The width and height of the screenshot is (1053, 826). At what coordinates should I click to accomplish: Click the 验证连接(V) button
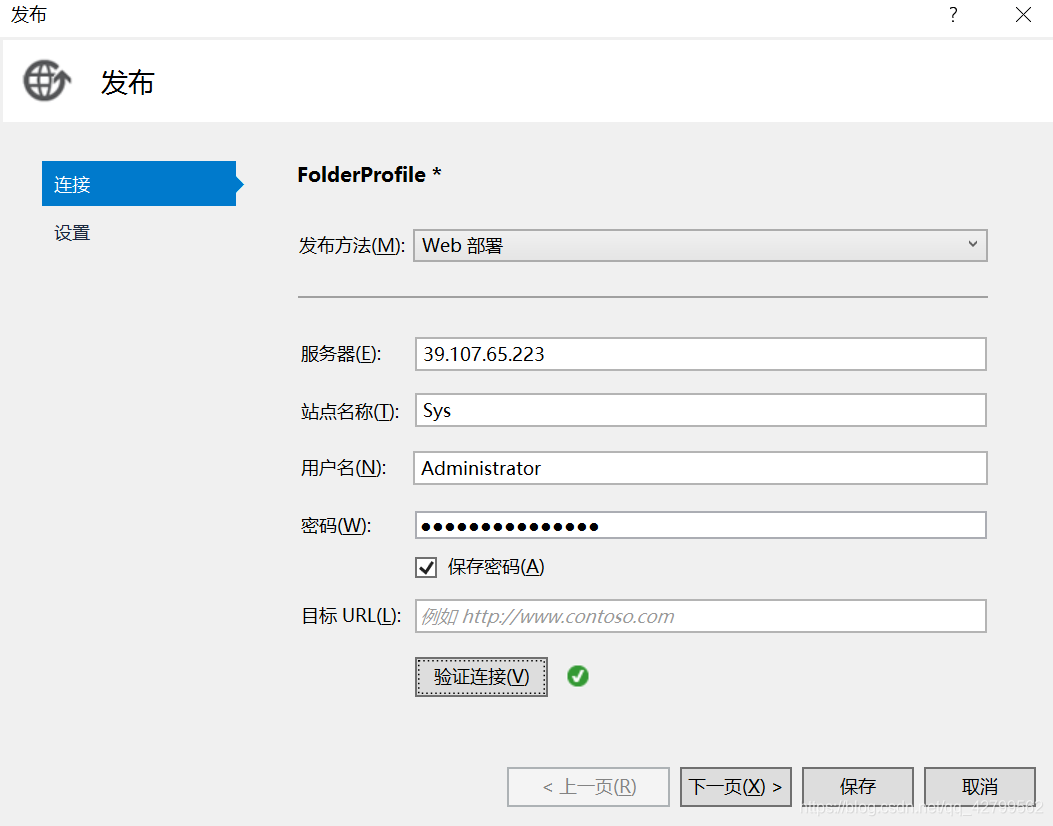[x=481, y=676]
